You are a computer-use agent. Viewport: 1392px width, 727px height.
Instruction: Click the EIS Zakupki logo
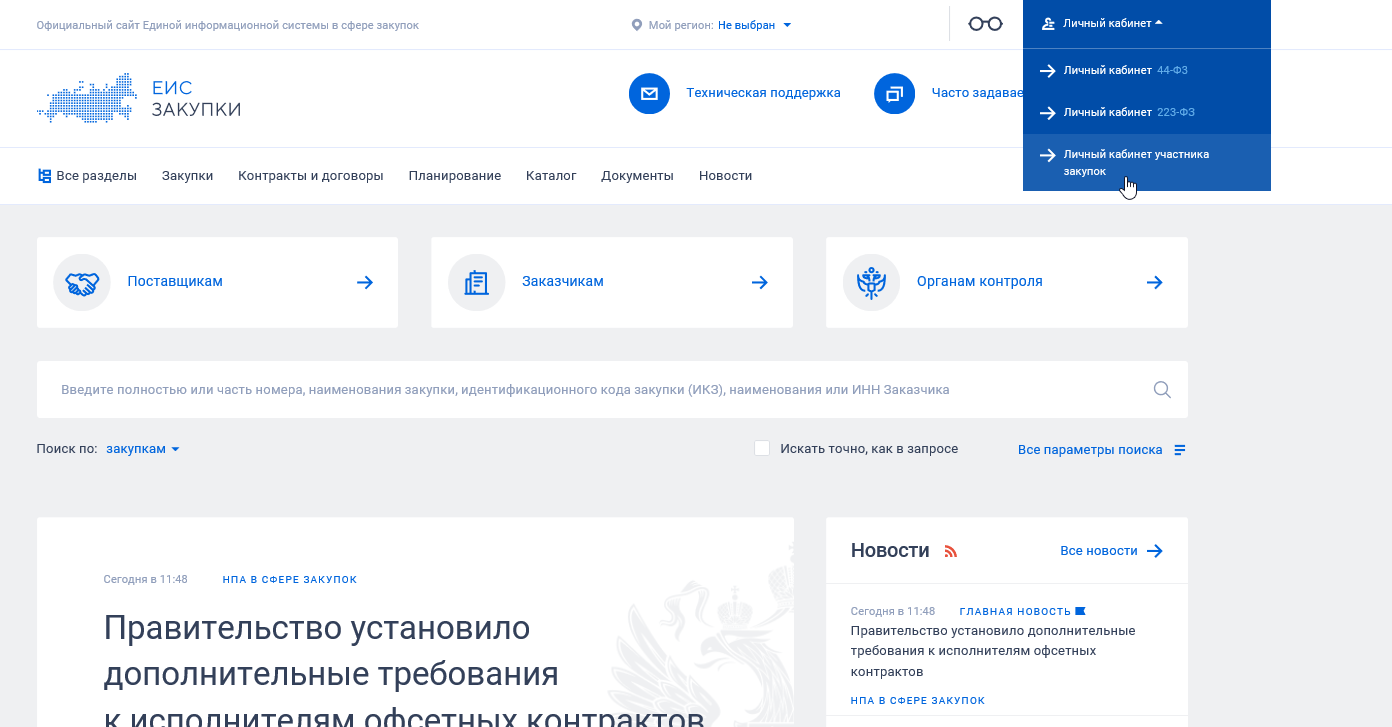click(x=139, y=97)
